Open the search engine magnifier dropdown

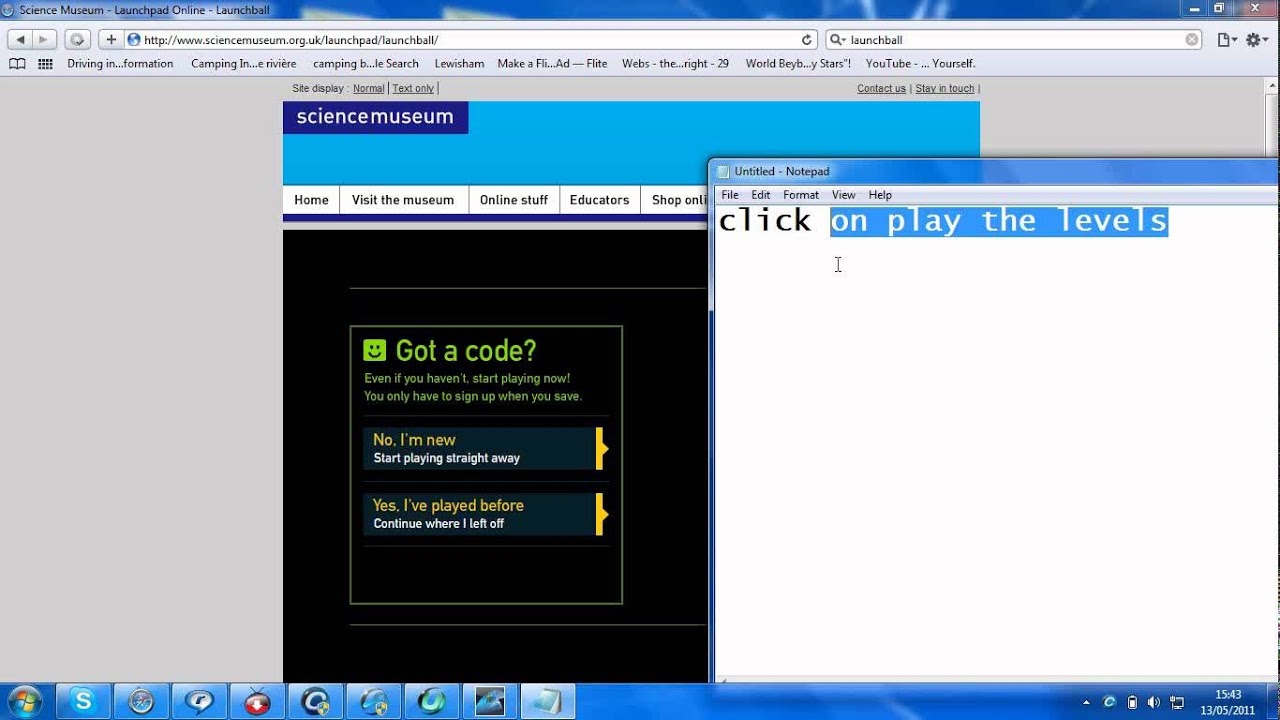coord(838,40)
